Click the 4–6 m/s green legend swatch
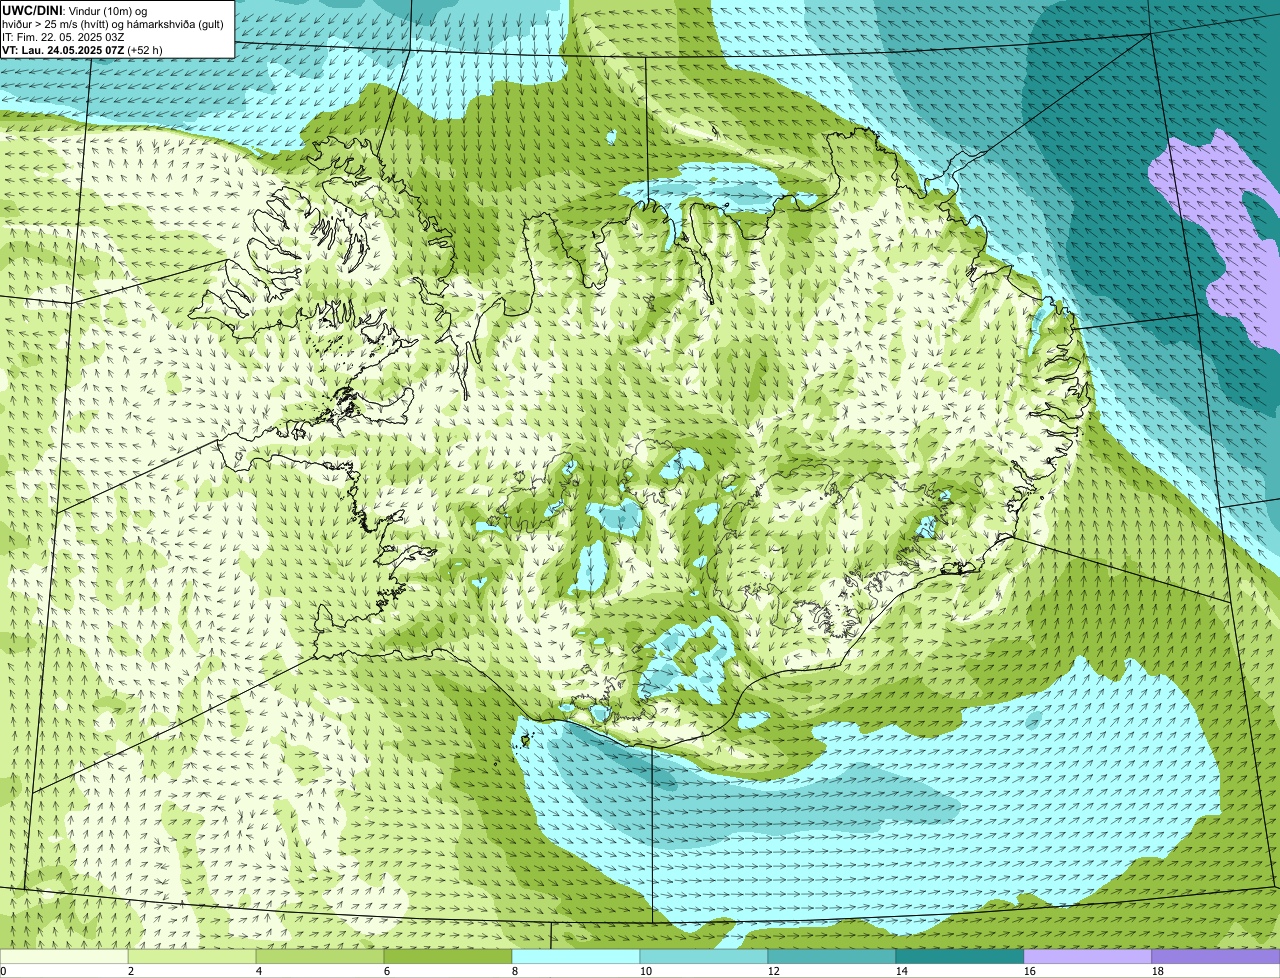 [320, 956]
